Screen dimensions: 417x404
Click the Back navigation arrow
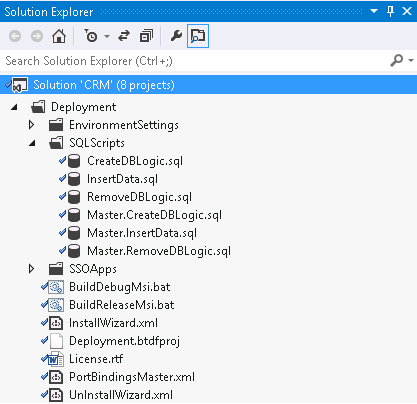pos(15,36)
